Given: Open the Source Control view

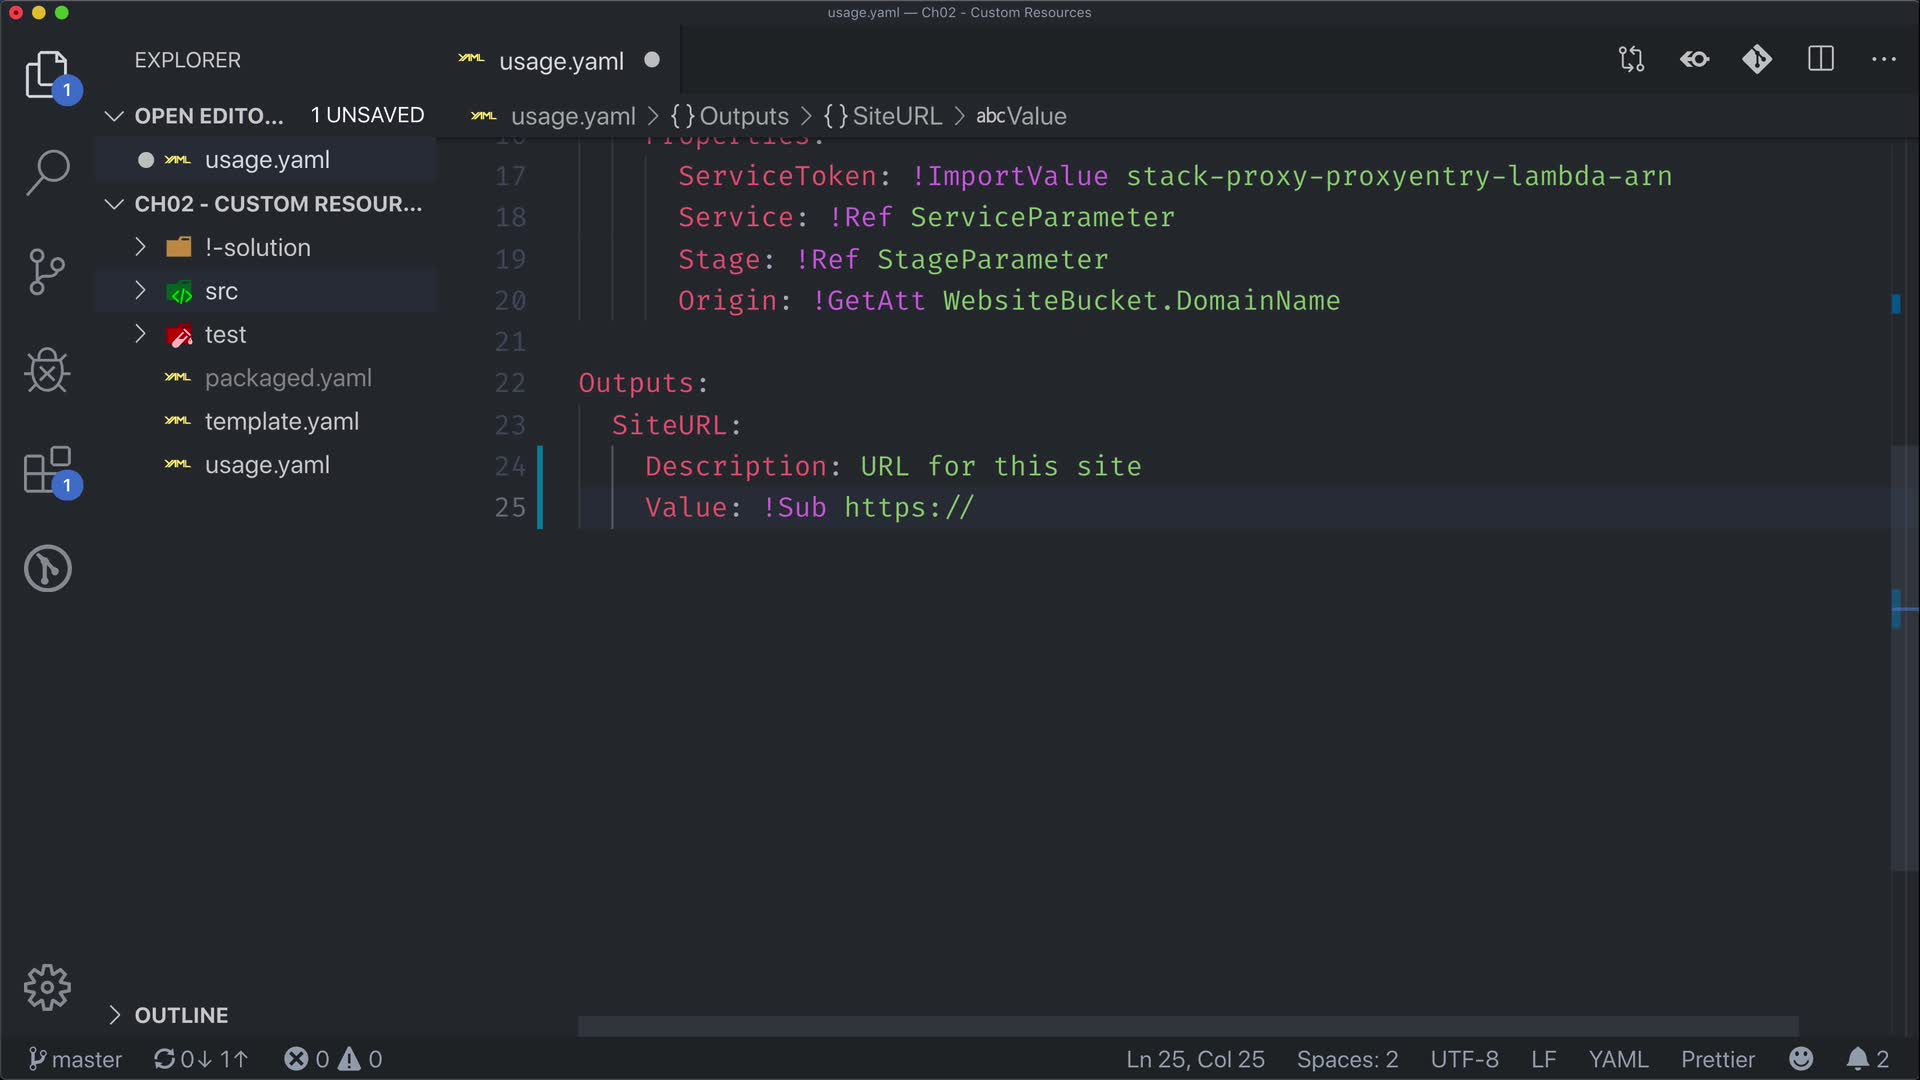Looking at the screenshot, I should pos(47,271).
